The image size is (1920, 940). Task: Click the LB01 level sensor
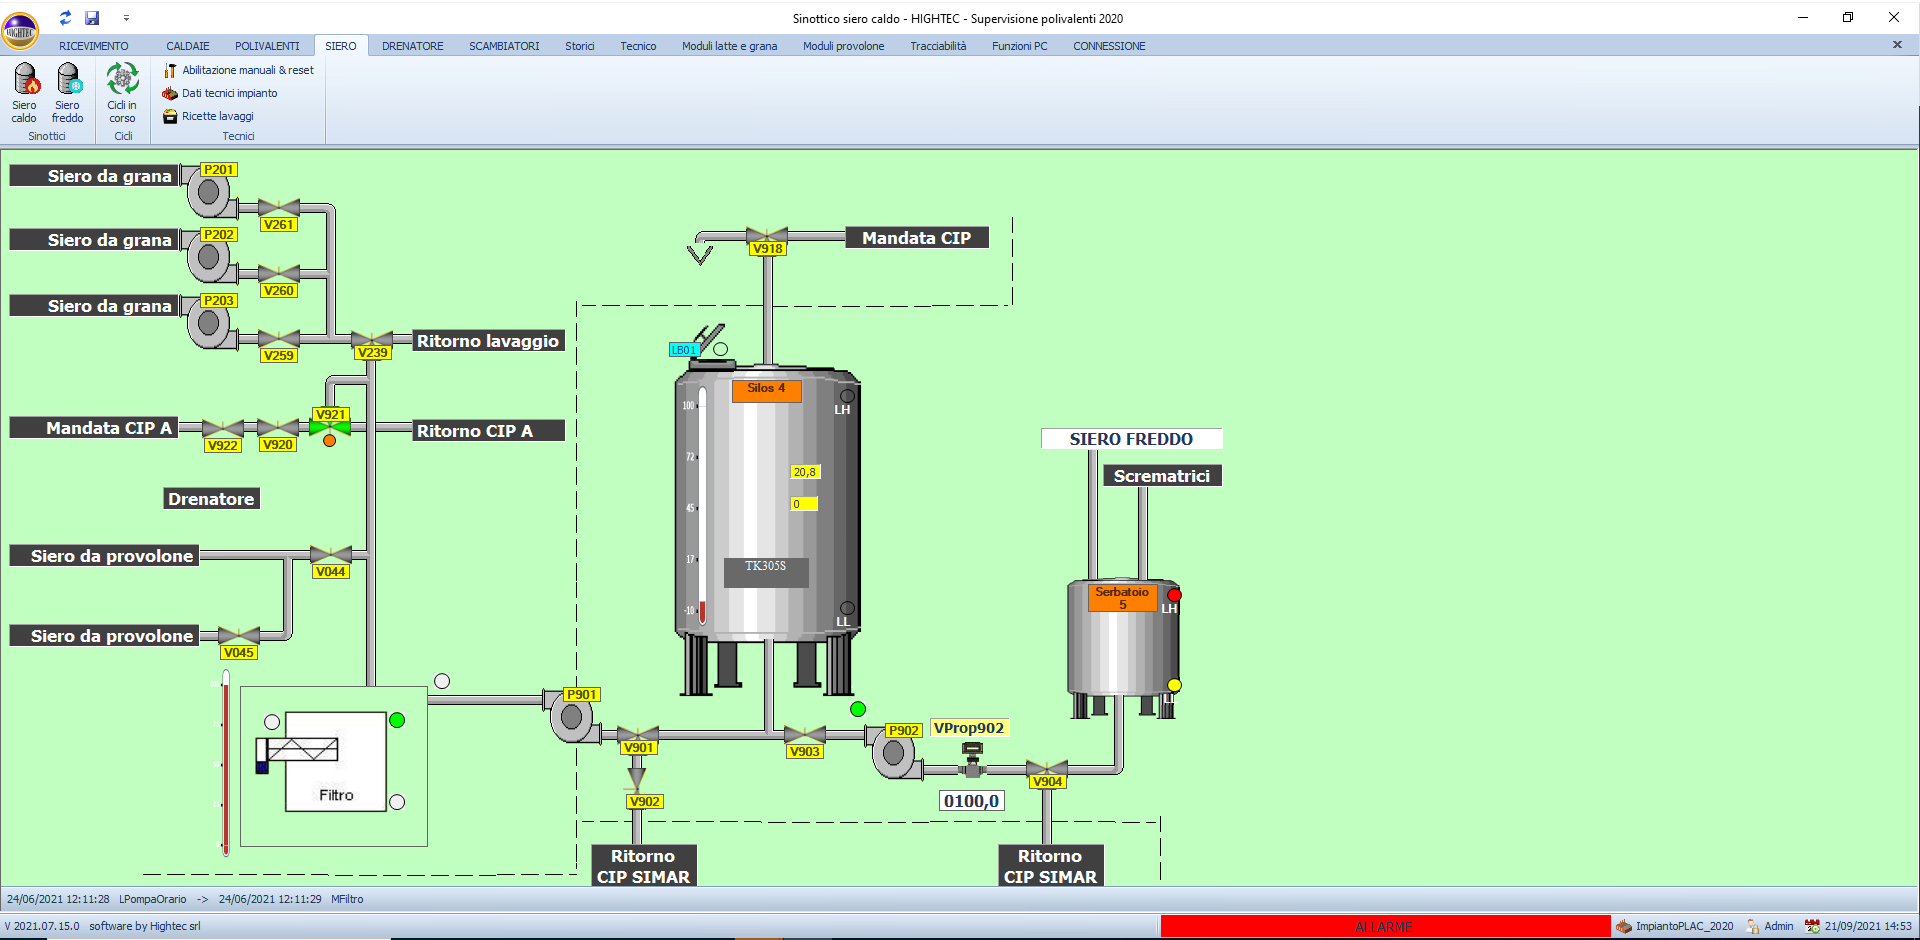pyautogui.click(x=684, y=350)
